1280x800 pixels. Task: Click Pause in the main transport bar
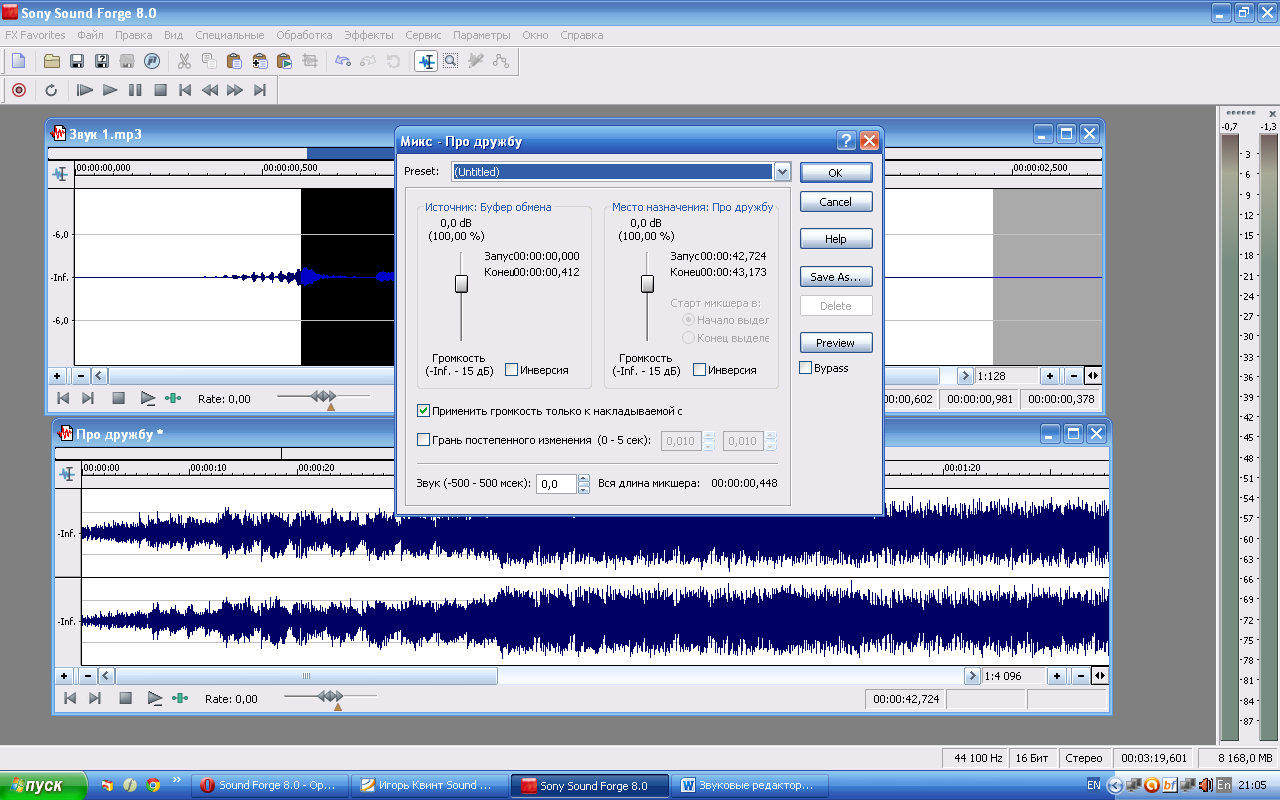[x=135, y=90]
